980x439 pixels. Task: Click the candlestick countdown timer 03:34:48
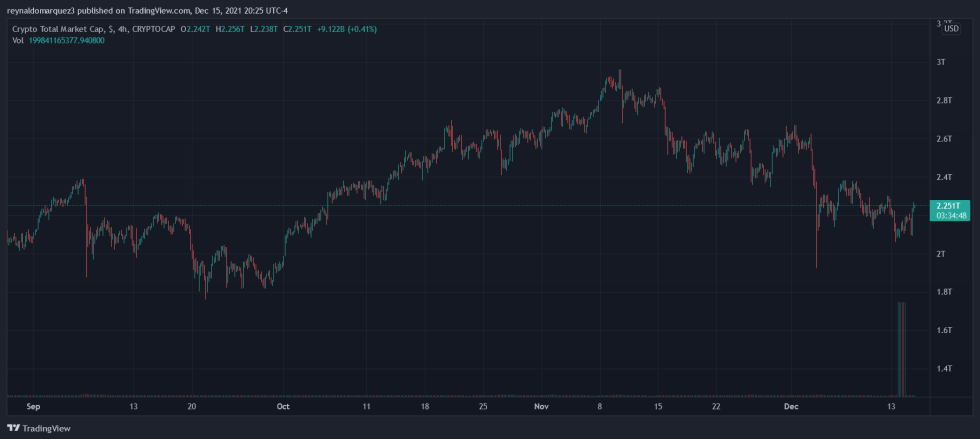[x=946, y=215]
